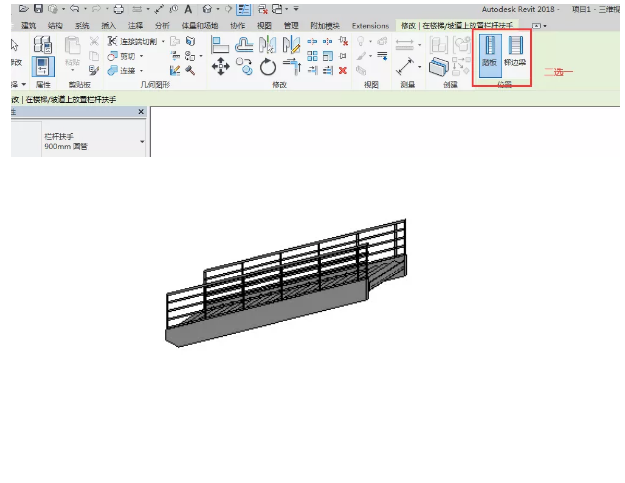Switch to the 视图 (View) ribbon tab
Viewport: 625px width, 483px height.
pos(264,25)
